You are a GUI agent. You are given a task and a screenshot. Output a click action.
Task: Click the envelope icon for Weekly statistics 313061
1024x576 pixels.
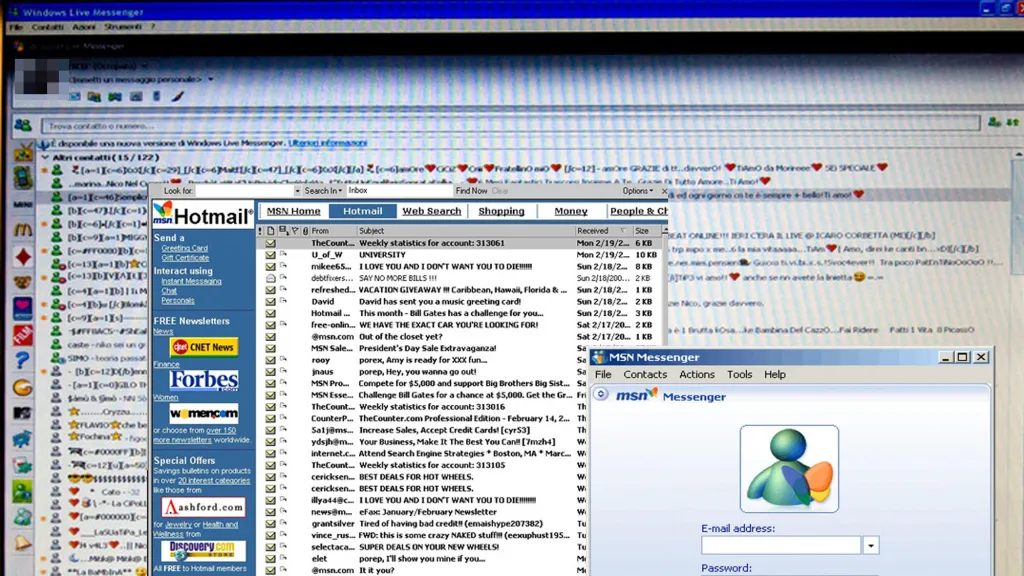(x=270, y=243)
